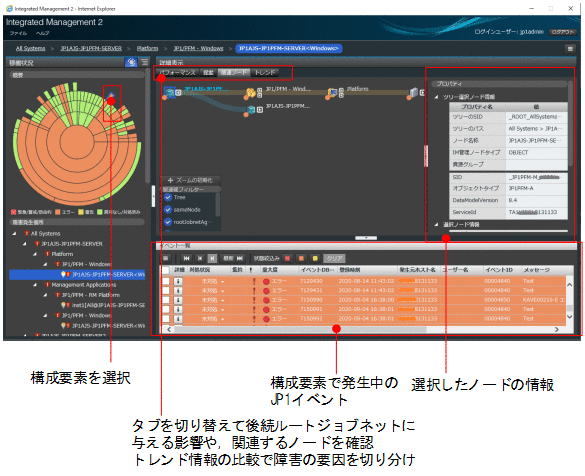
Task: Click the ログアウト button
Action: coord(563,32)
